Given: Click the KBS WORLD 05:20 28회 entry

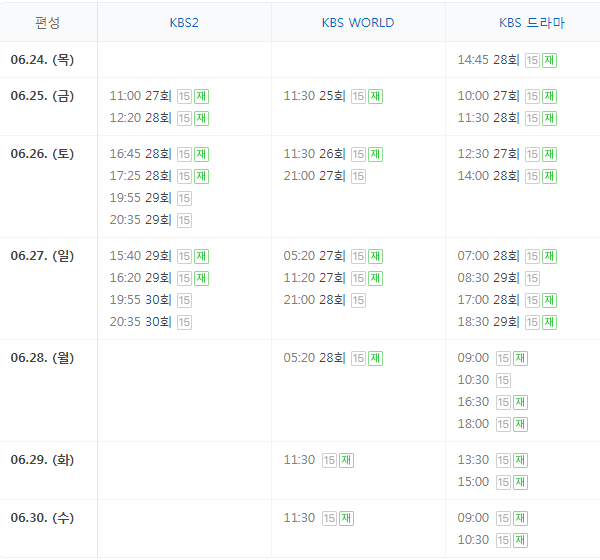Looking at the screenshot, I should click(x=314, y=358).
